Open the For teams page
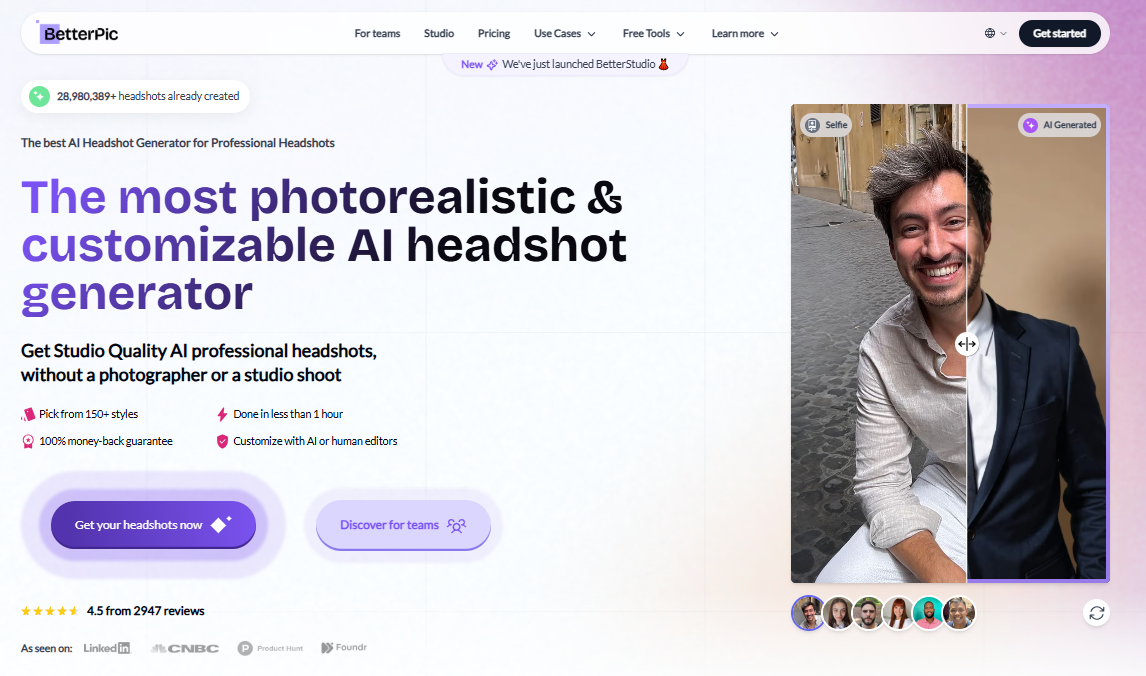Image resolution: width=1146 pixels, height=676 pixels. [377, 34]
